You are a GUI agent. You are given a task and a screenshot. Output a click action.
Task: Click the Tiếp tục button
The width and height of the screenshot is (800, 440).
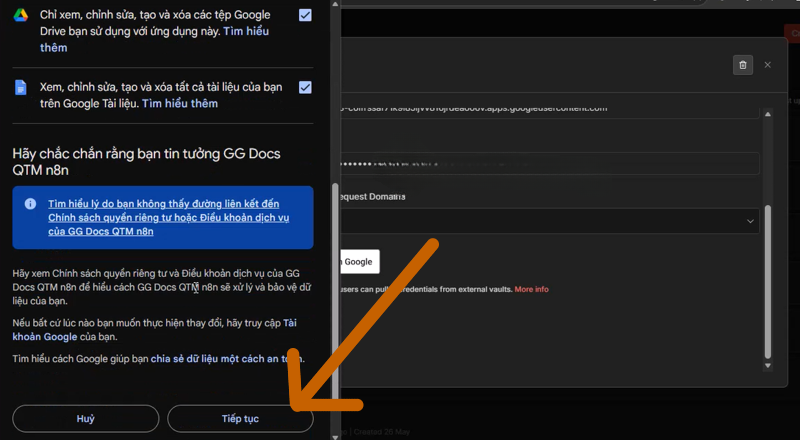click(240, 419)
